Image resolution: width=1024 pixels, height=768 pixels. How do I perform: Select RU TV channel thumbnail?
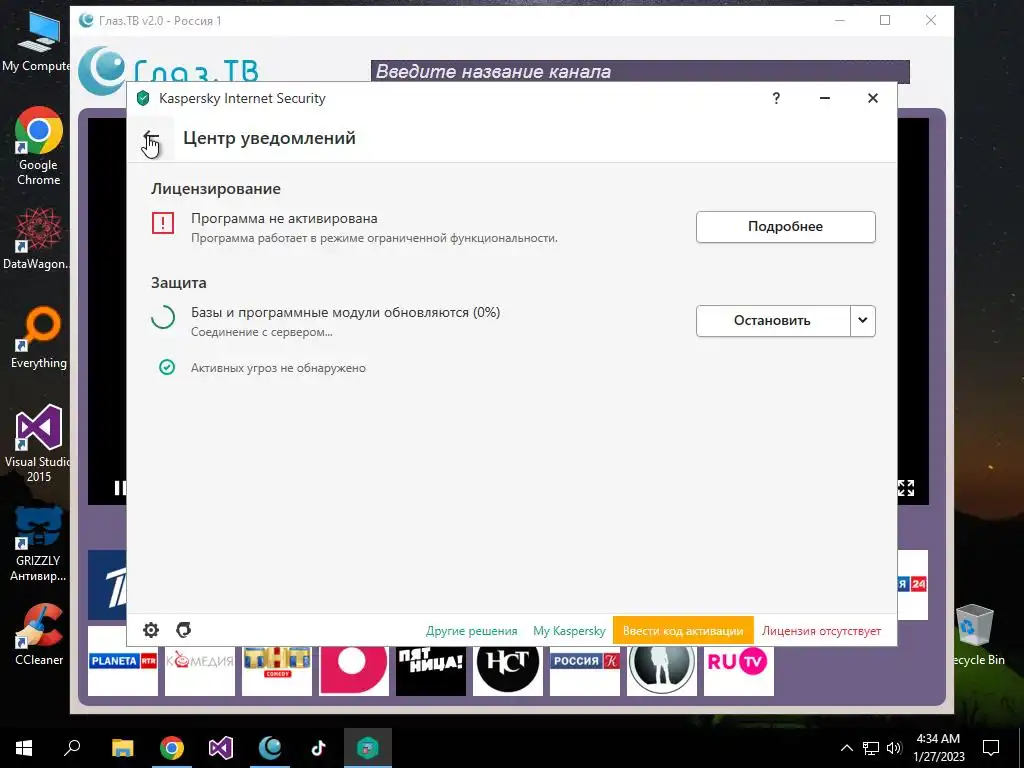[x=739, y=671]
